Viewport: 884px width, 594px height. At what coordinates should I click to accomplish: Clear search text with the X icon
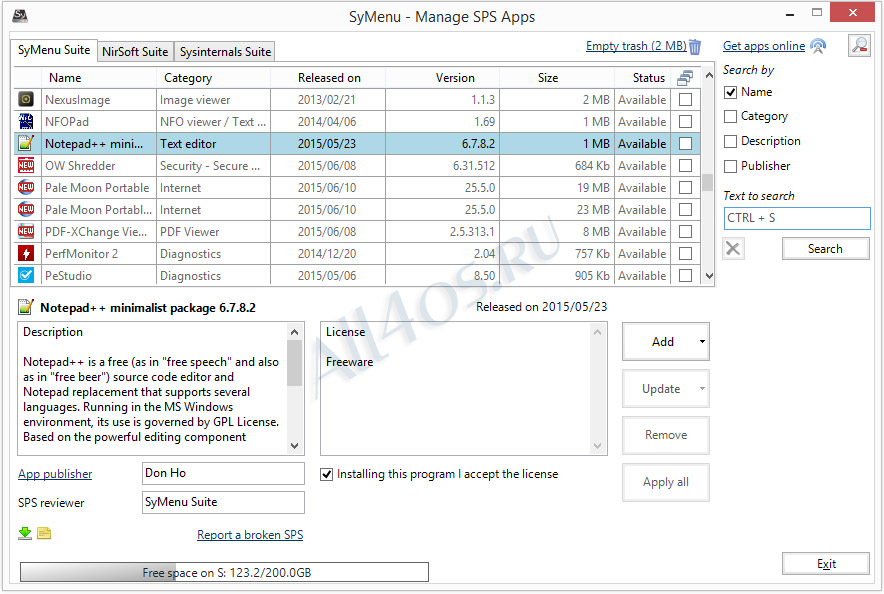tap(733, 249)
